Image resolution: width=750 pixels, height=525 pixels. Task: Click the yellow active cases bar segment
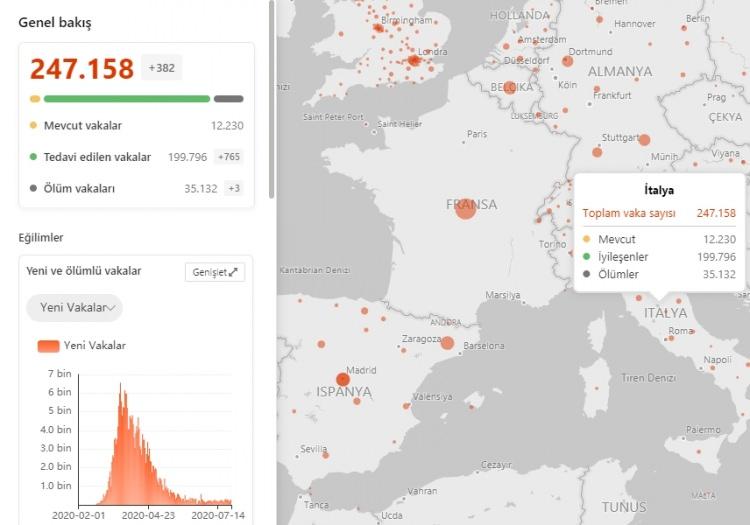(35, 99)
